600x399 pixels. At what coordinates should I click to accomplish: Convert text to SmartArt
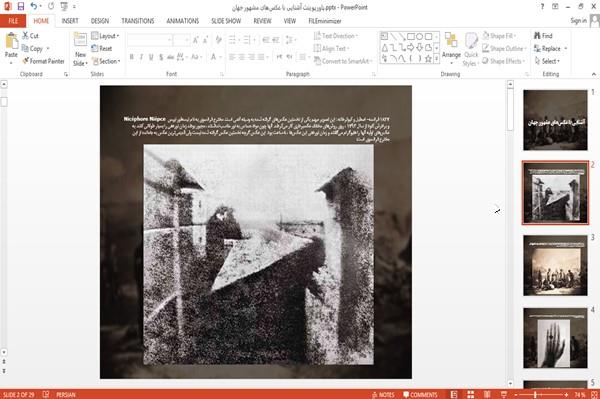tap(343, 61)
